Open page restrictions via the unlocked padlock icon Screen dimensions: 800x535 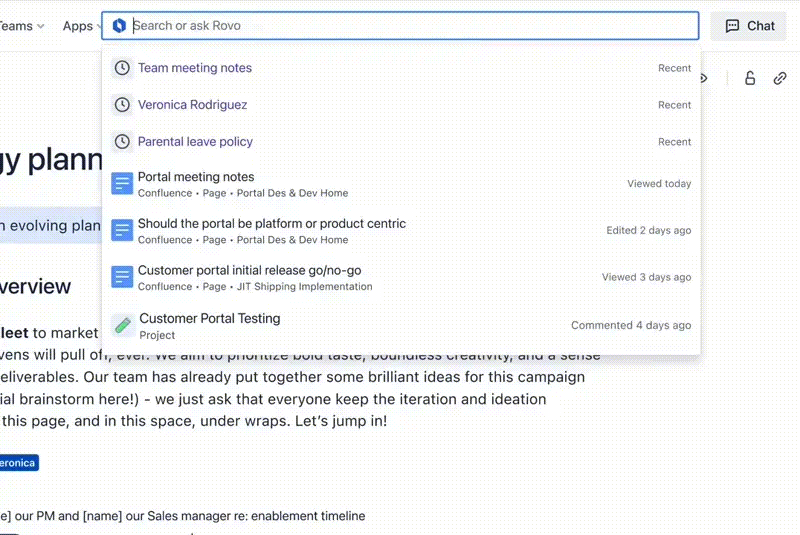[x=750, y=78]
